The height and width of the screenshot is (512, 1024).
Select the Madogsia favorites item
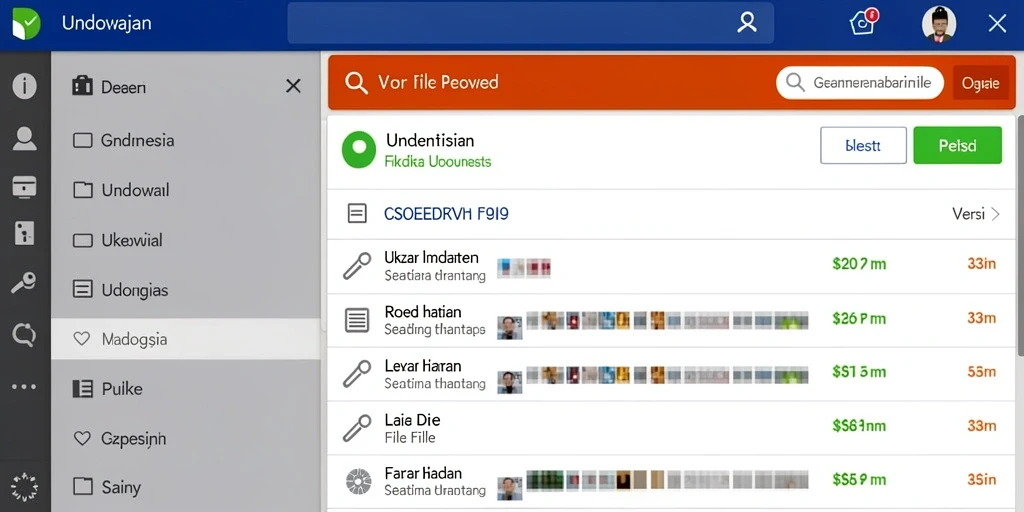pos(185,339)
